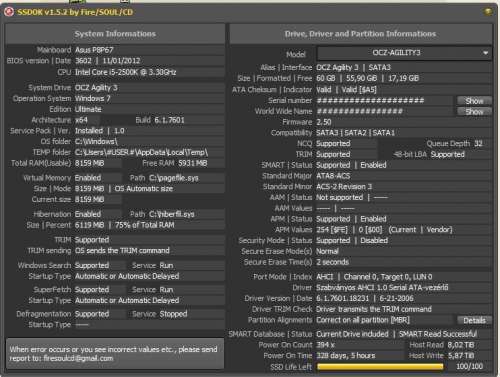Screen dimensions: 500x377
Task: Show the hidden World Wide Name
Action: pyautogui.click(x=474, y=111)
